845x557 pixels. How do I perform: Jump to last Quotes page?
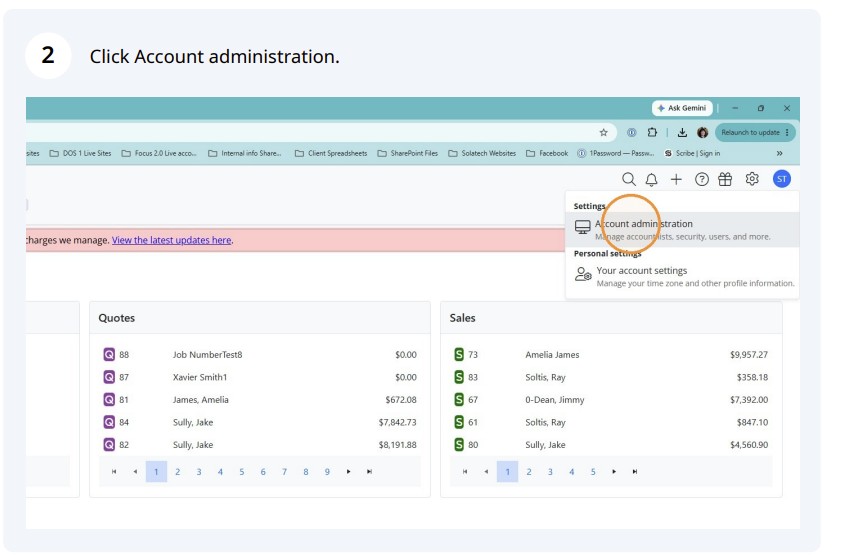coord(369,472)
